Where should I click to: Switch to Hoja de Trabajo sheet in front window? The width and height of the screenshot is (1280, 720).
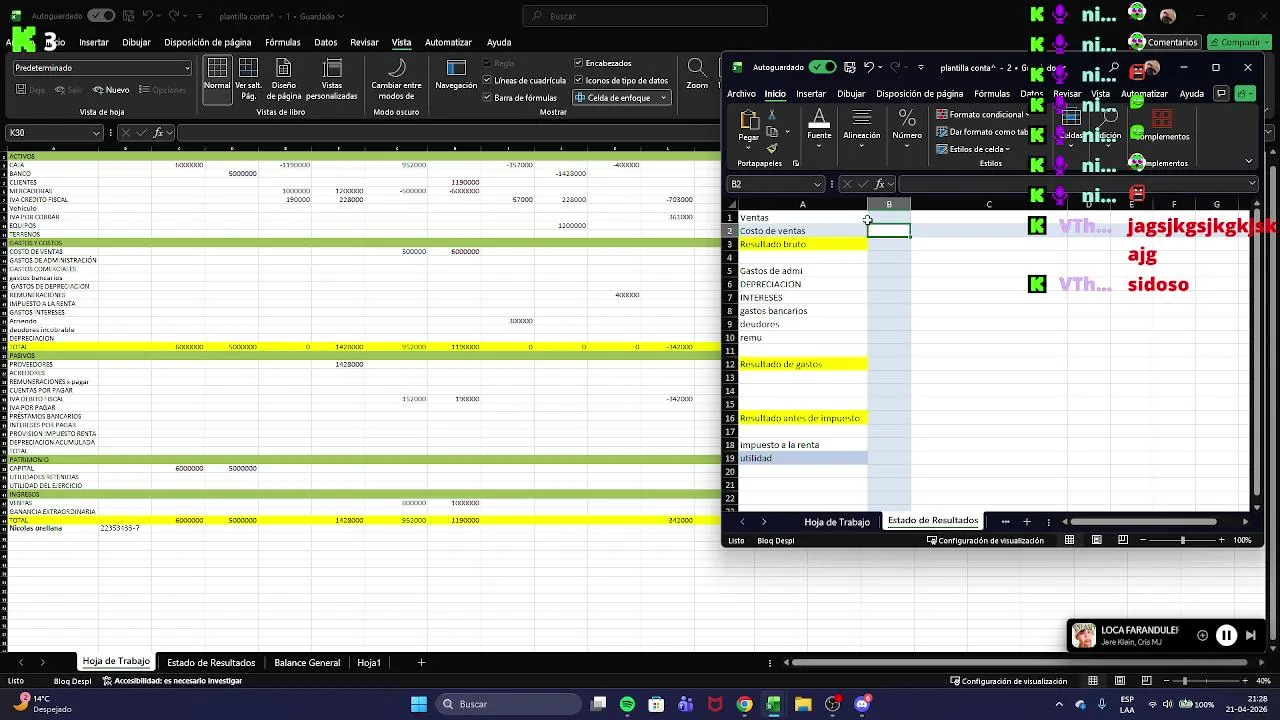point(837,522)
